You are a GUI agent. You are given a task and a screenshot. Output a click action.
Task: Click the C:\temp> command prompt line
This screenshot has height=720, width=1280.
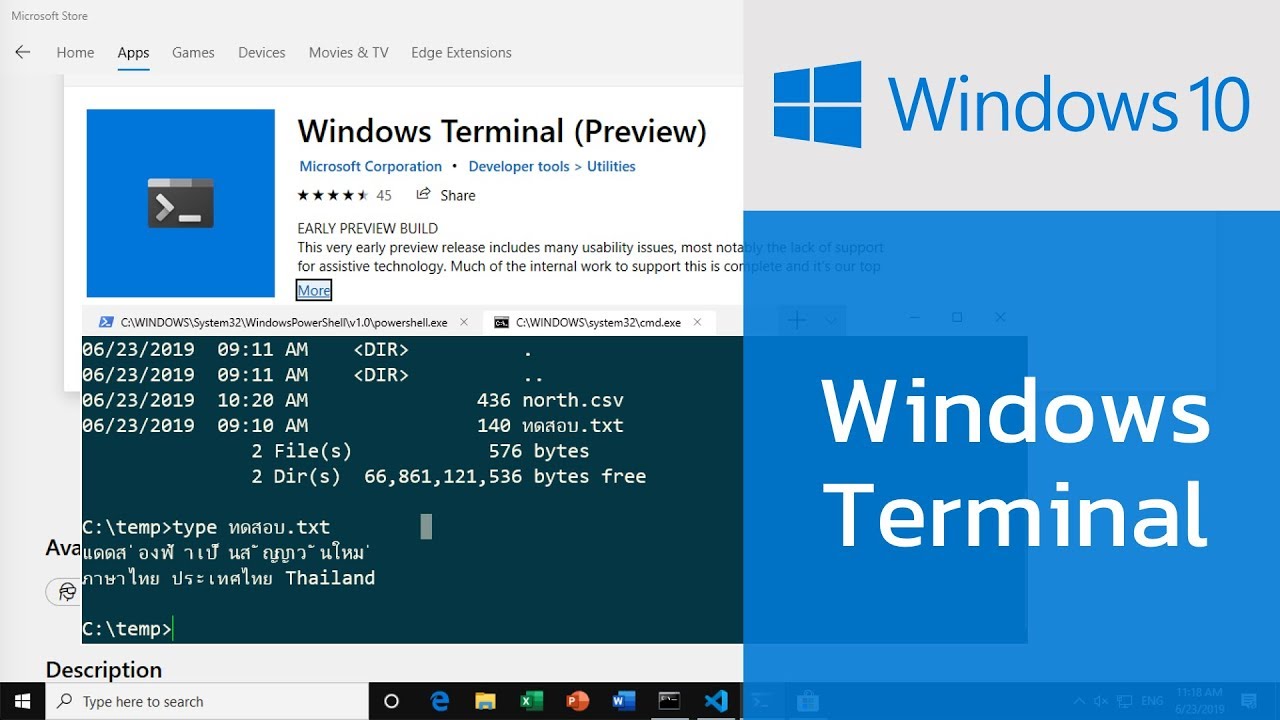tap(127, 629)
